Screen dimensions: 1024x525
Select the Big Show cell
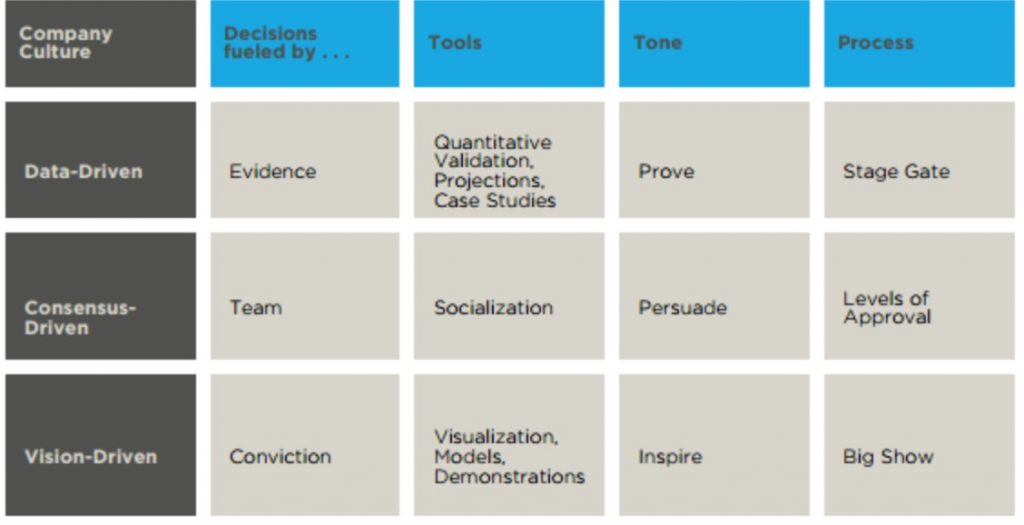coord(920,445)
